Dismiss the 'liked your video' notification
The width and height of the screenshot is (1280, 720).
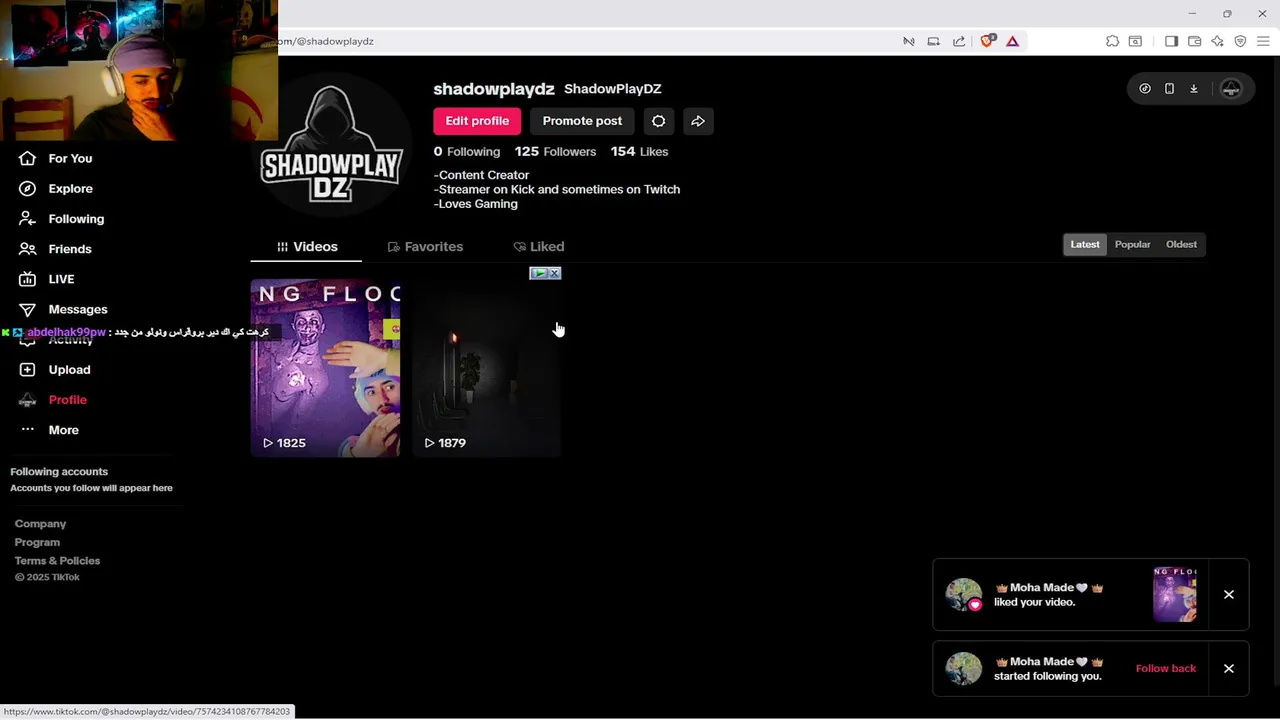coord(1228,594)
